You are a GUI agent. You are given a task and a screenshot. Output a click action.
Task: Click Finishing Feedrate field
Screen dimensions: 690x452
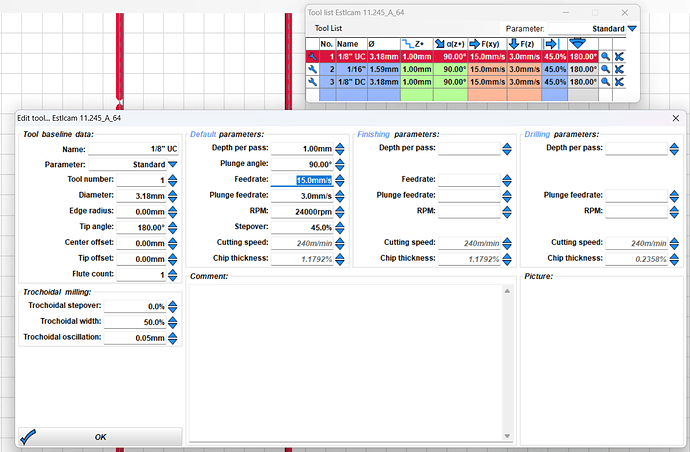469,180
